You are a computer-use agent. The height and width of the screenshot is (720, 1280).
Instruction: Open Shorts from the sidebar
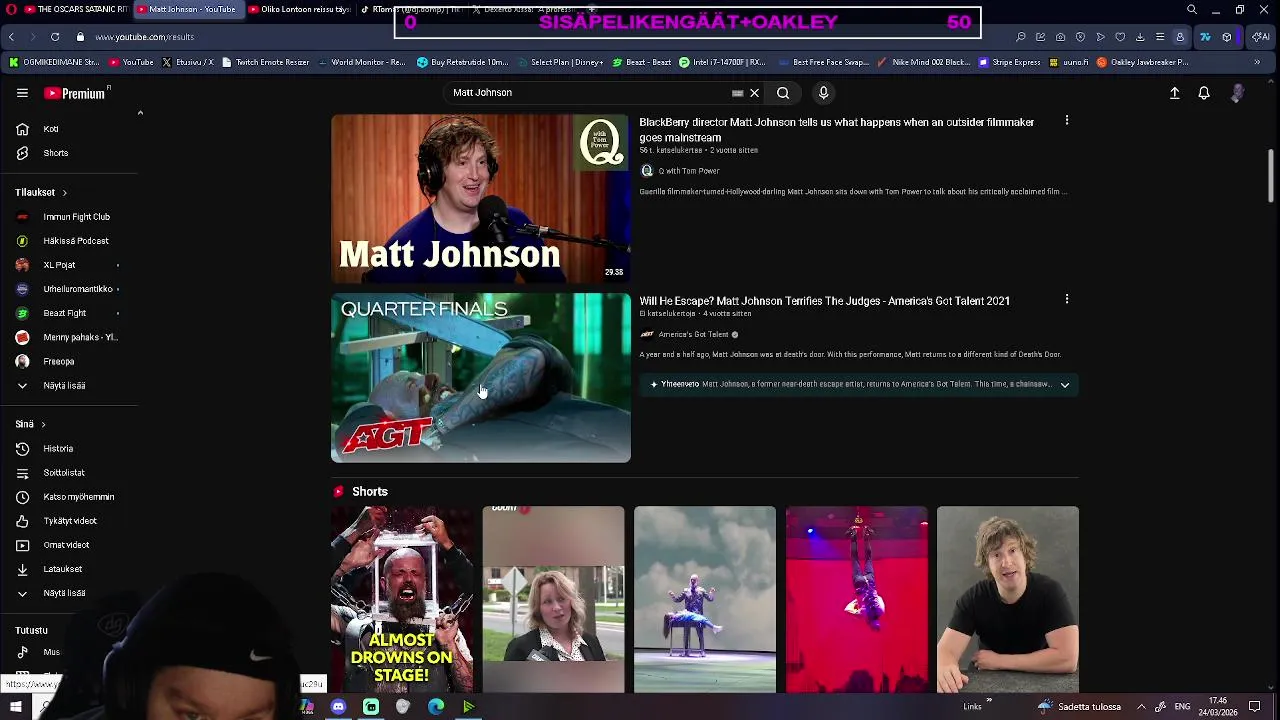click(70, 153)
